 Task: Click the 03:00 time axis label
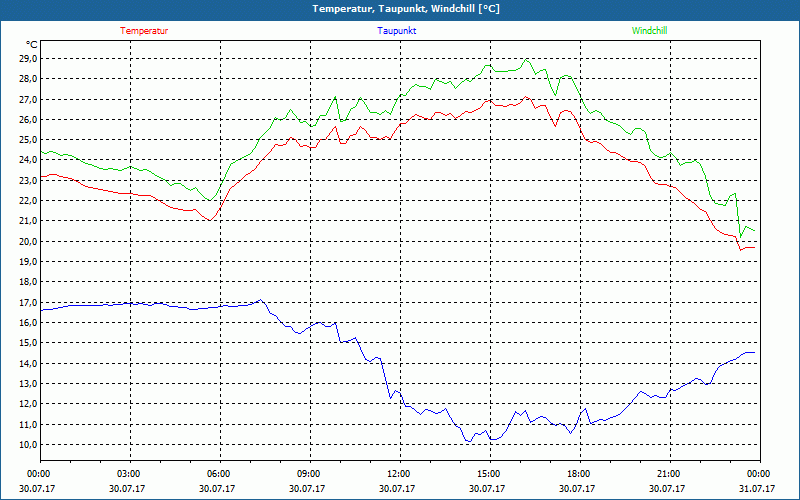[127, 473]
